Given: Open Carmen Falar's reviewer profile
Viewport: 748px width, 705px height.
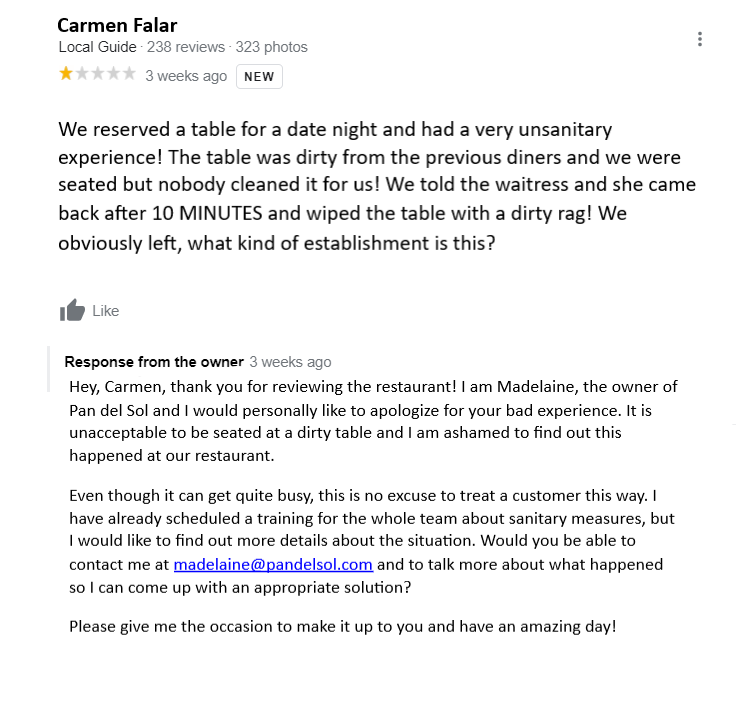Looking at the screenshot, I should [117, 25].
